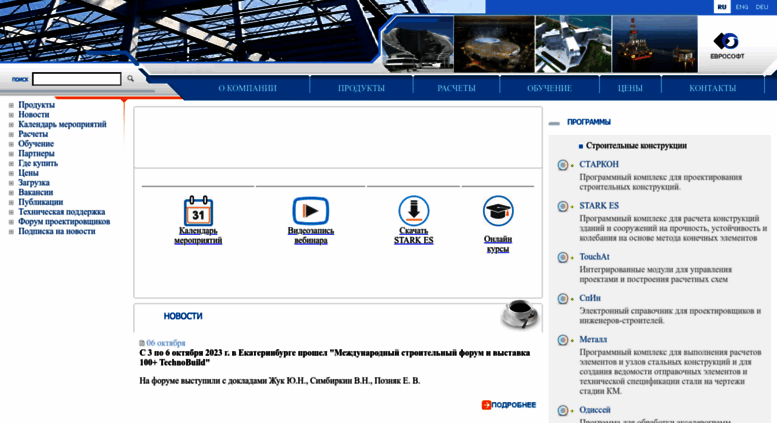777x423 pixels.
Task: Expand the Цены tree node
Action: point(11,173)
